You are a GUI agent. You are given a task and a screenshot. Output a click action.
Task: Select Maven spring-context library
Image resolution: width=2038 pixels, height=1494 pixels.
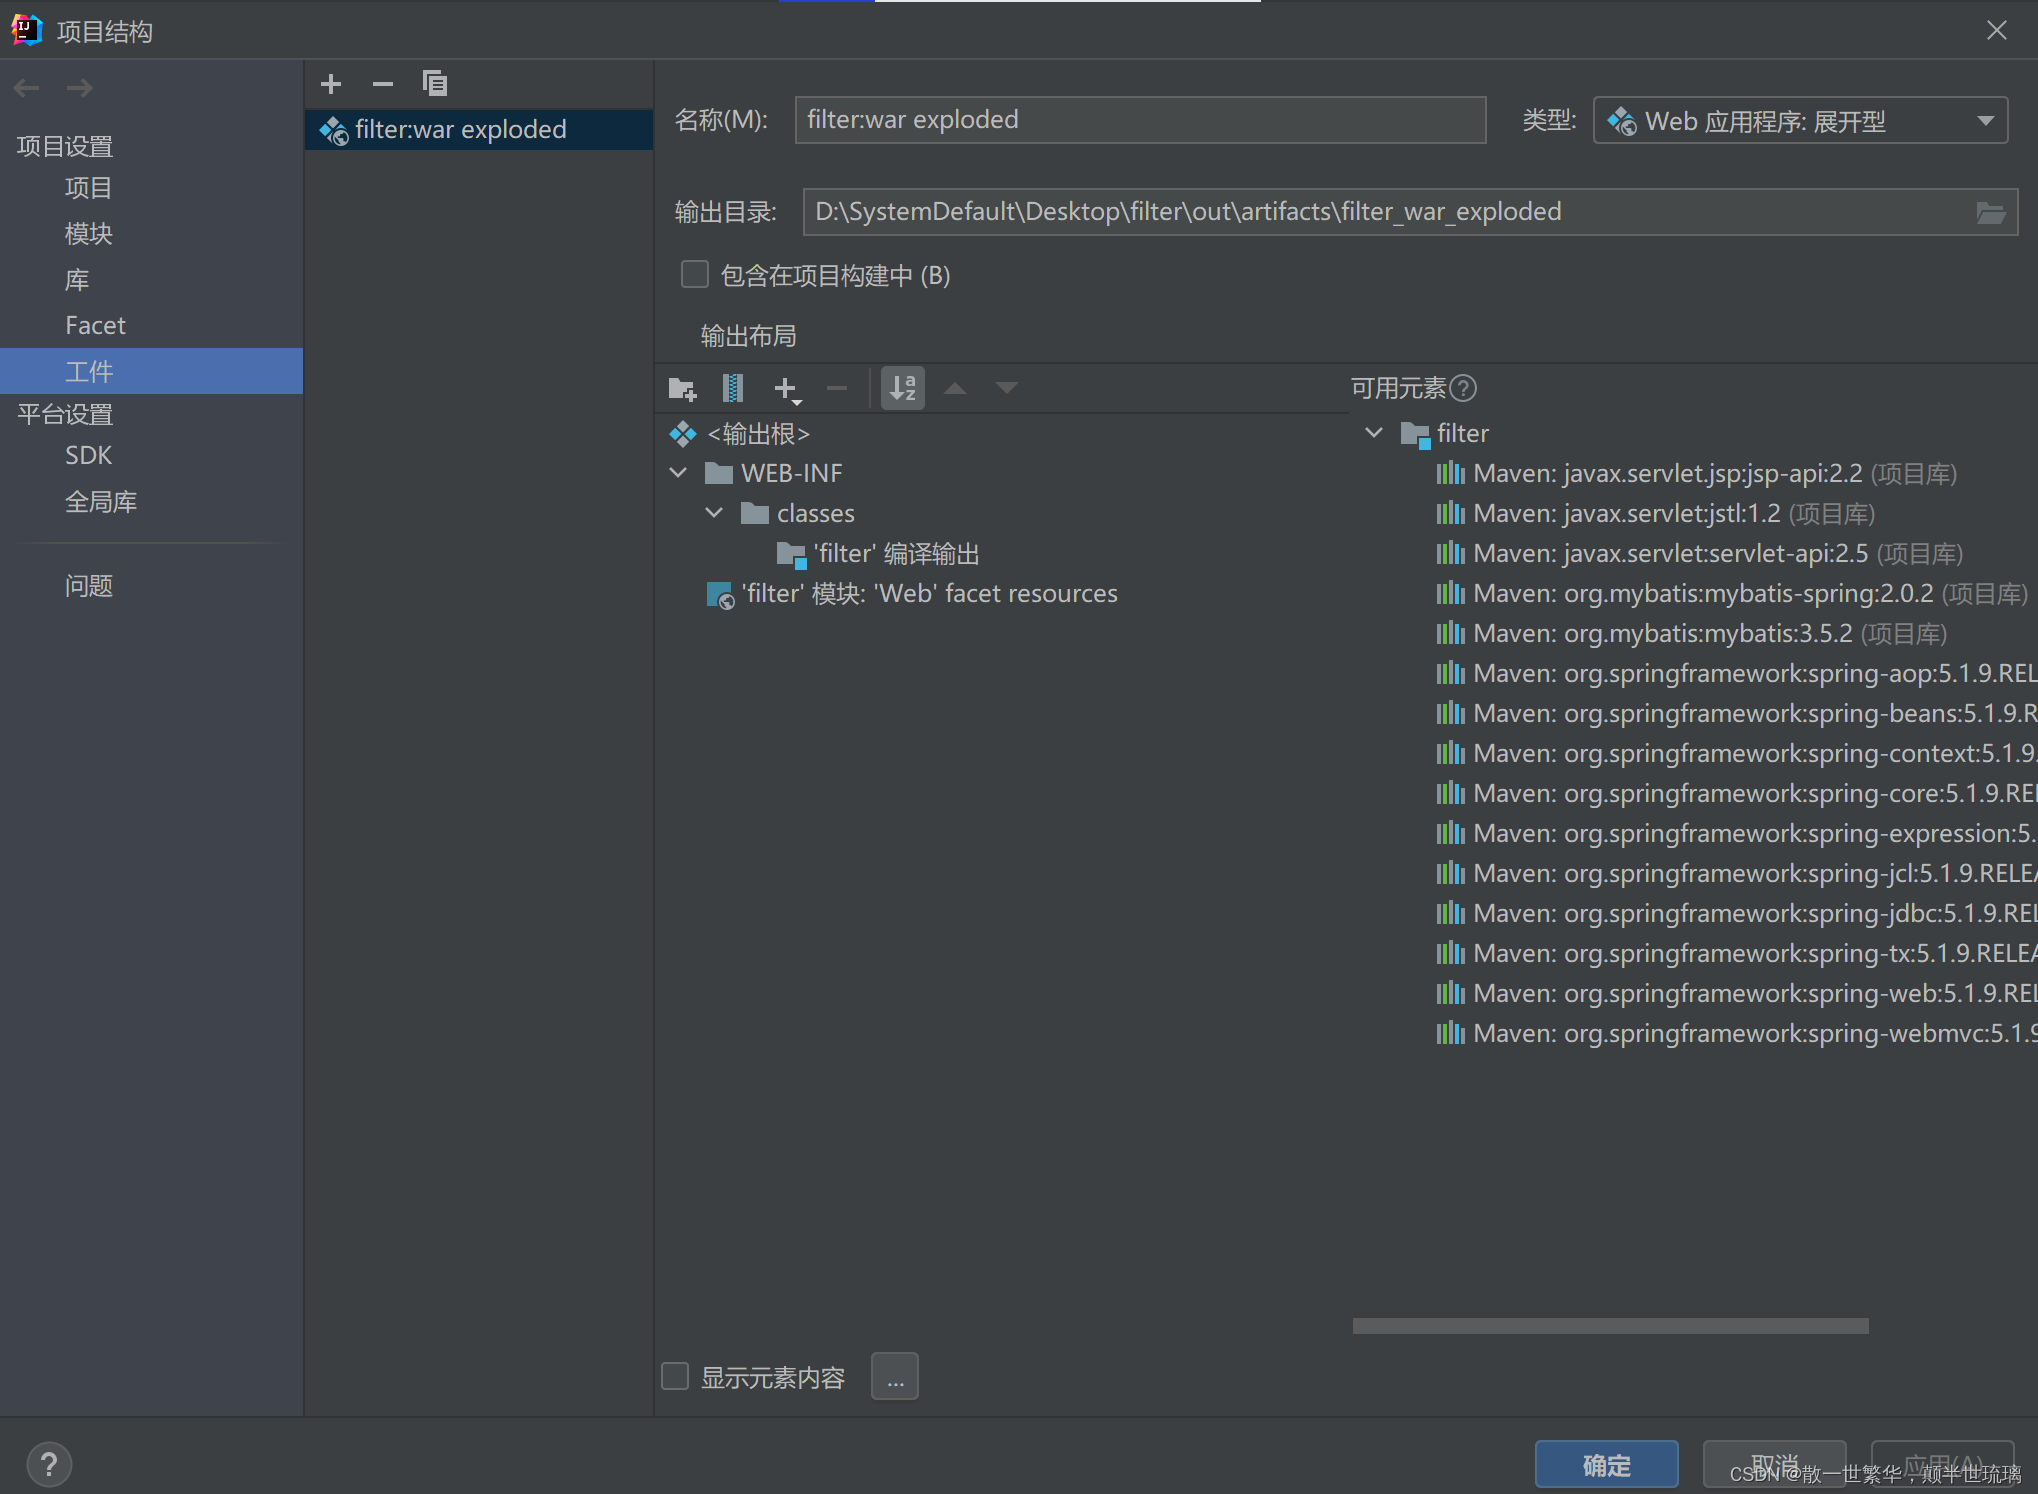(x=1736, y=753)
